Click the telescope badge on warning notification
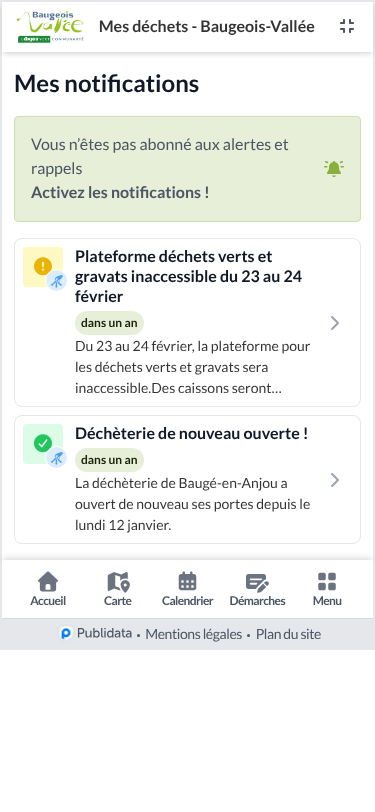Screen dimensions: 375x812 (56, 282)
